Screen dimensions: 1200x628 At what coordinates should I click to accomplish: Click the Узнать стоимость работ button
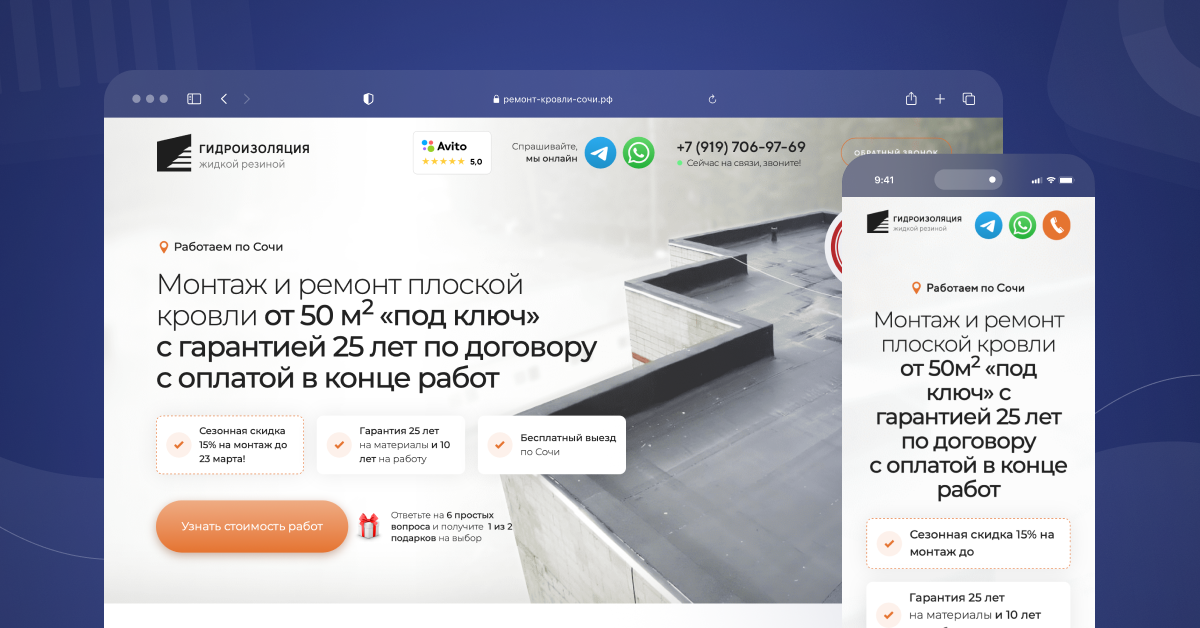click(252, 526)
